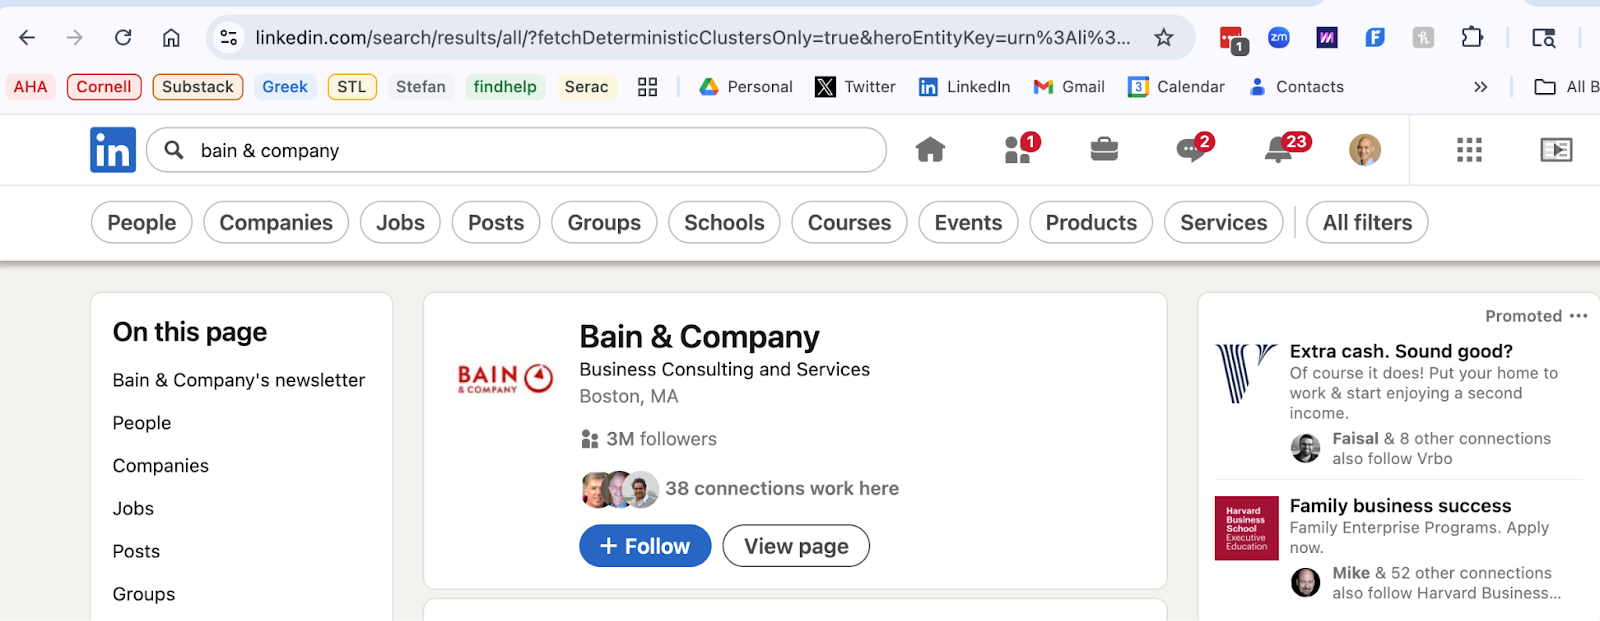1600x621 pixels.
Task: Show more bookmarks with double chevron
Action: pyautogui.click(x=1481, y=87)
